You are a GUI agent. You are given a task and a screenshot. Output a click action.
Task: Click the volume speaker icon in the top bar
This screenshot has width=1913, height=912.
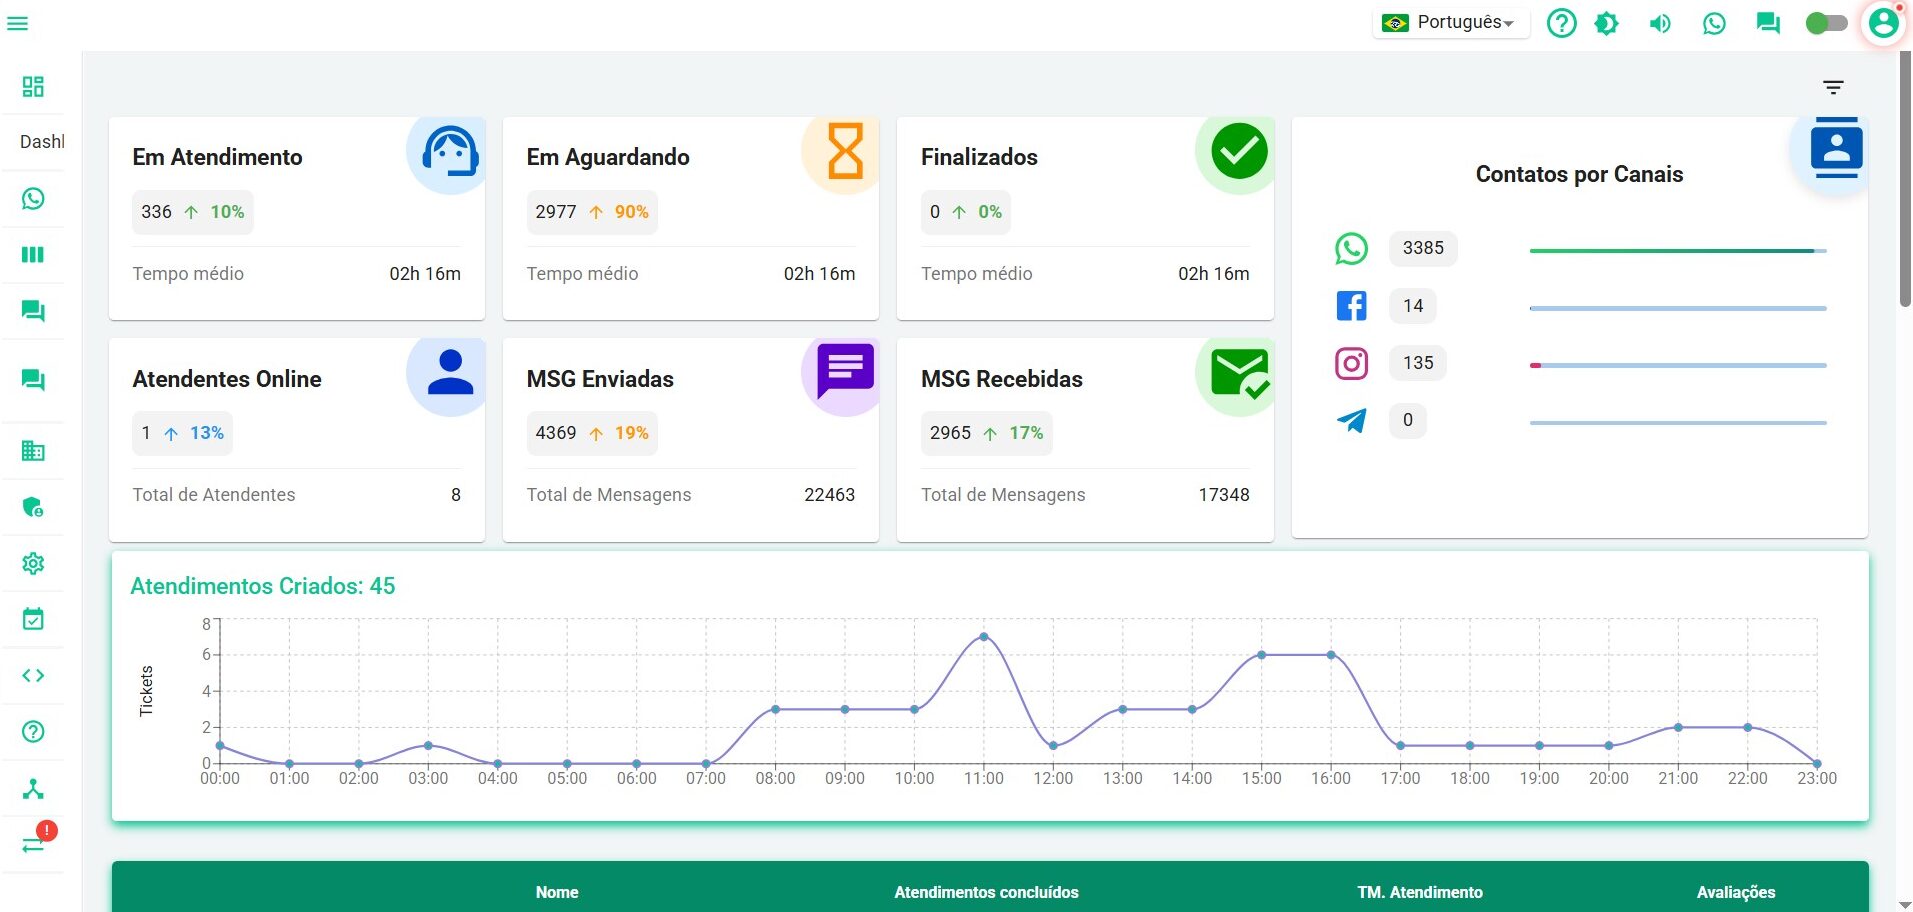[1660, 23]
